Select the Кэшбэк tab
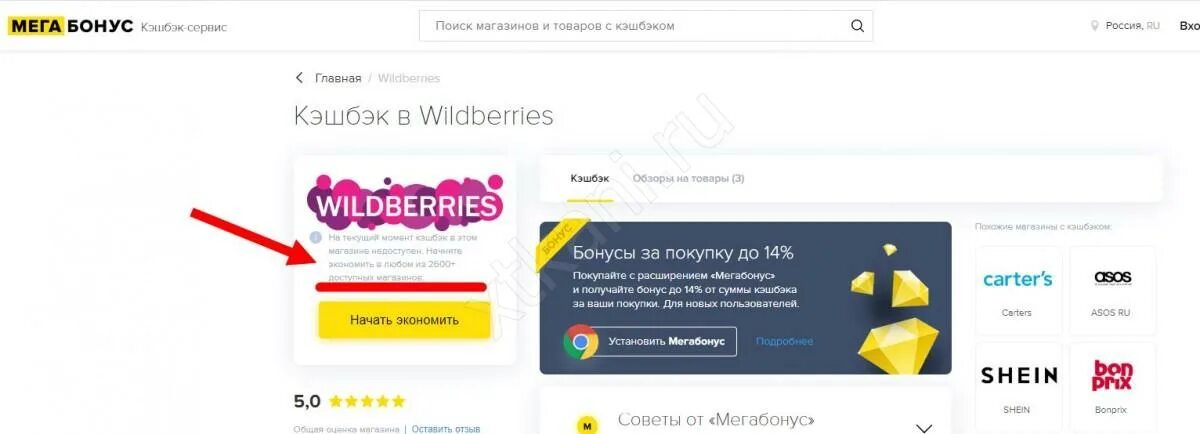 pos(589,178)
